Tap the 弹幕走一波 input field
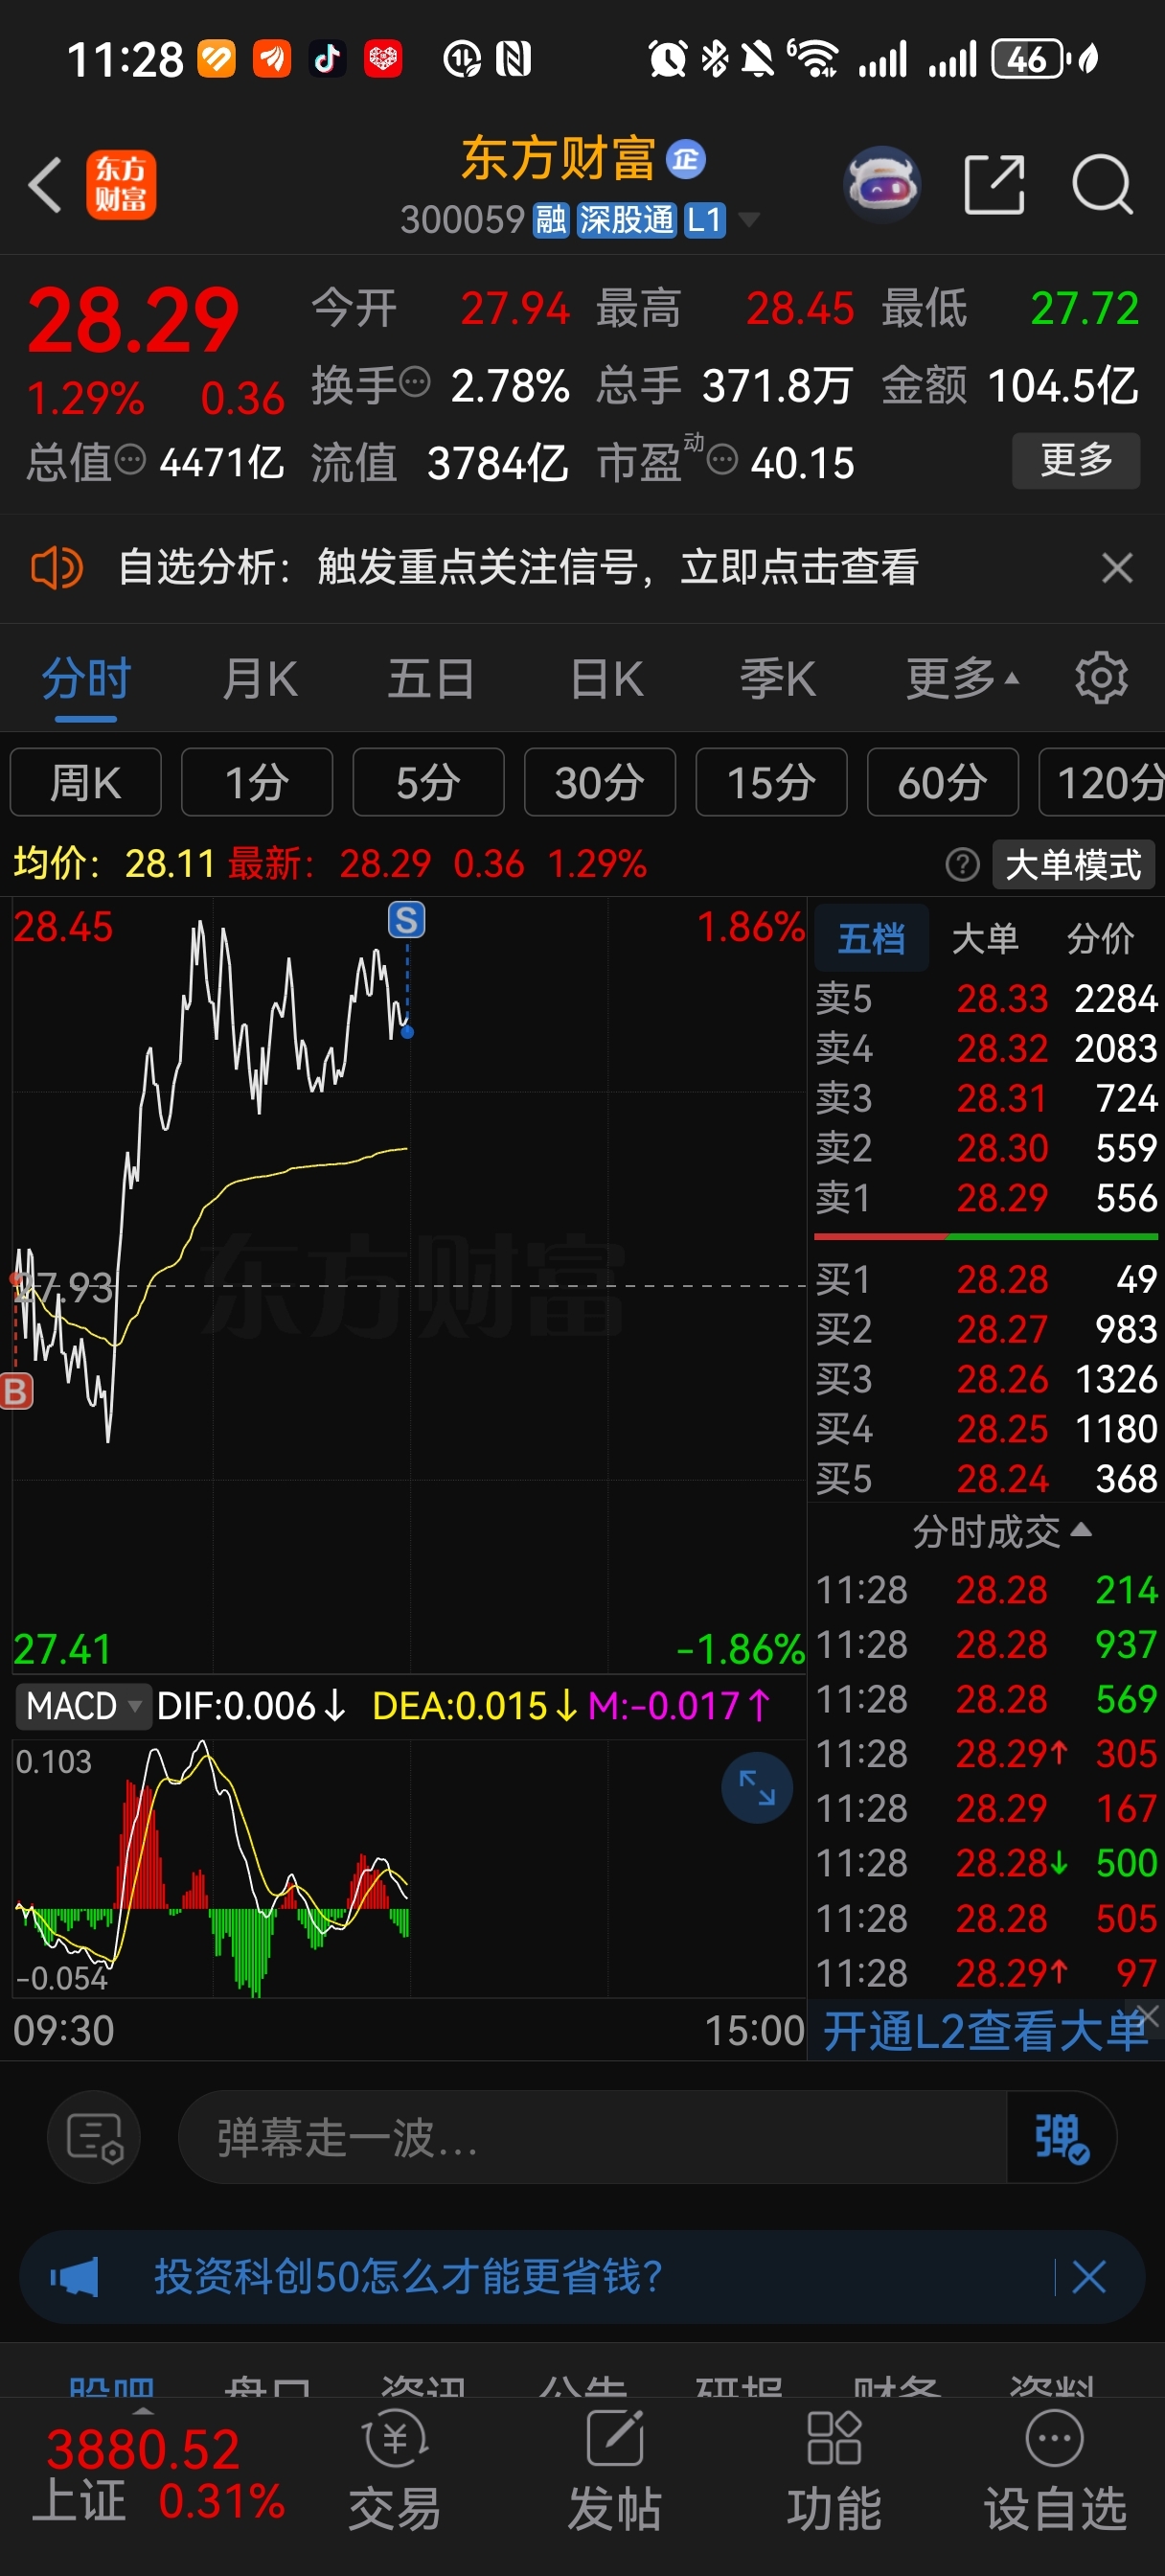Image resolution: width=1165 pixels, height=2576 pixels. click(592, 2137)
